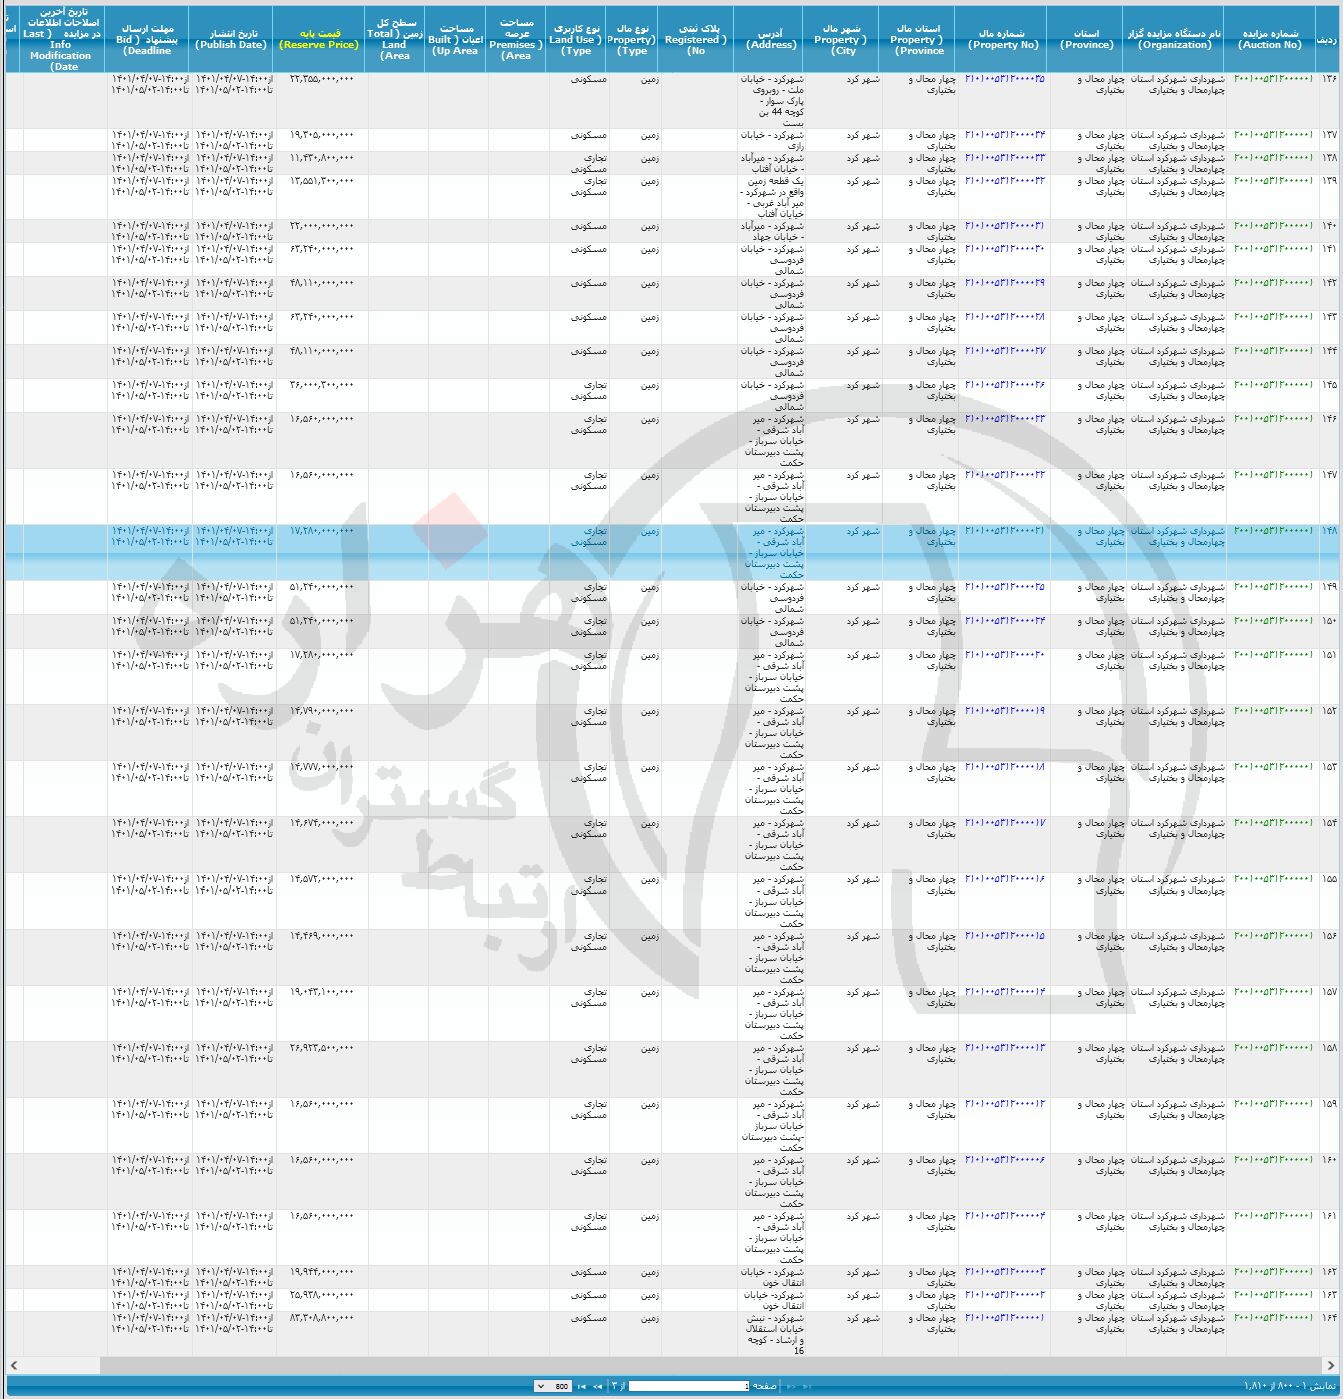Sort by the Reserve Price column header
Screen dimensions: 1343x1399
click(x=319, y=39)
